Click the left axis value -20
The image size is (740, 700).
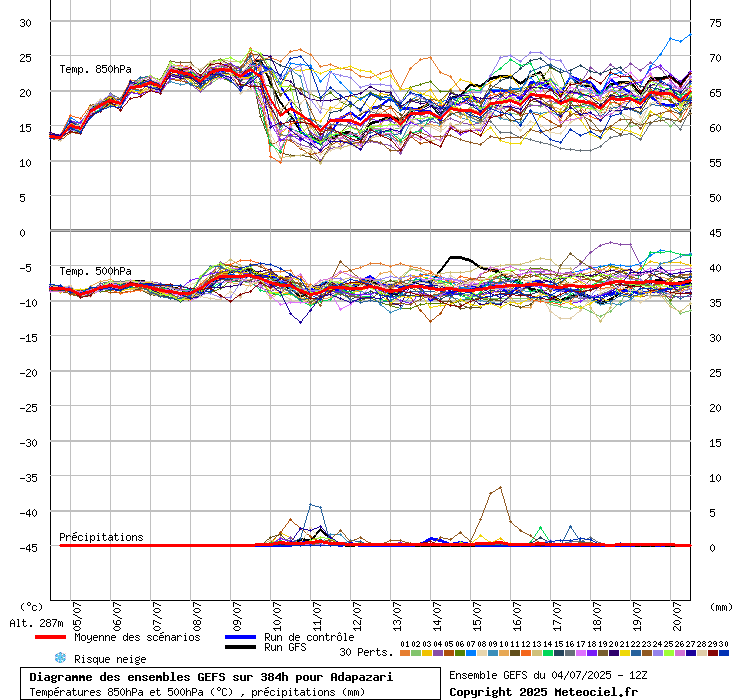[28, 373]
